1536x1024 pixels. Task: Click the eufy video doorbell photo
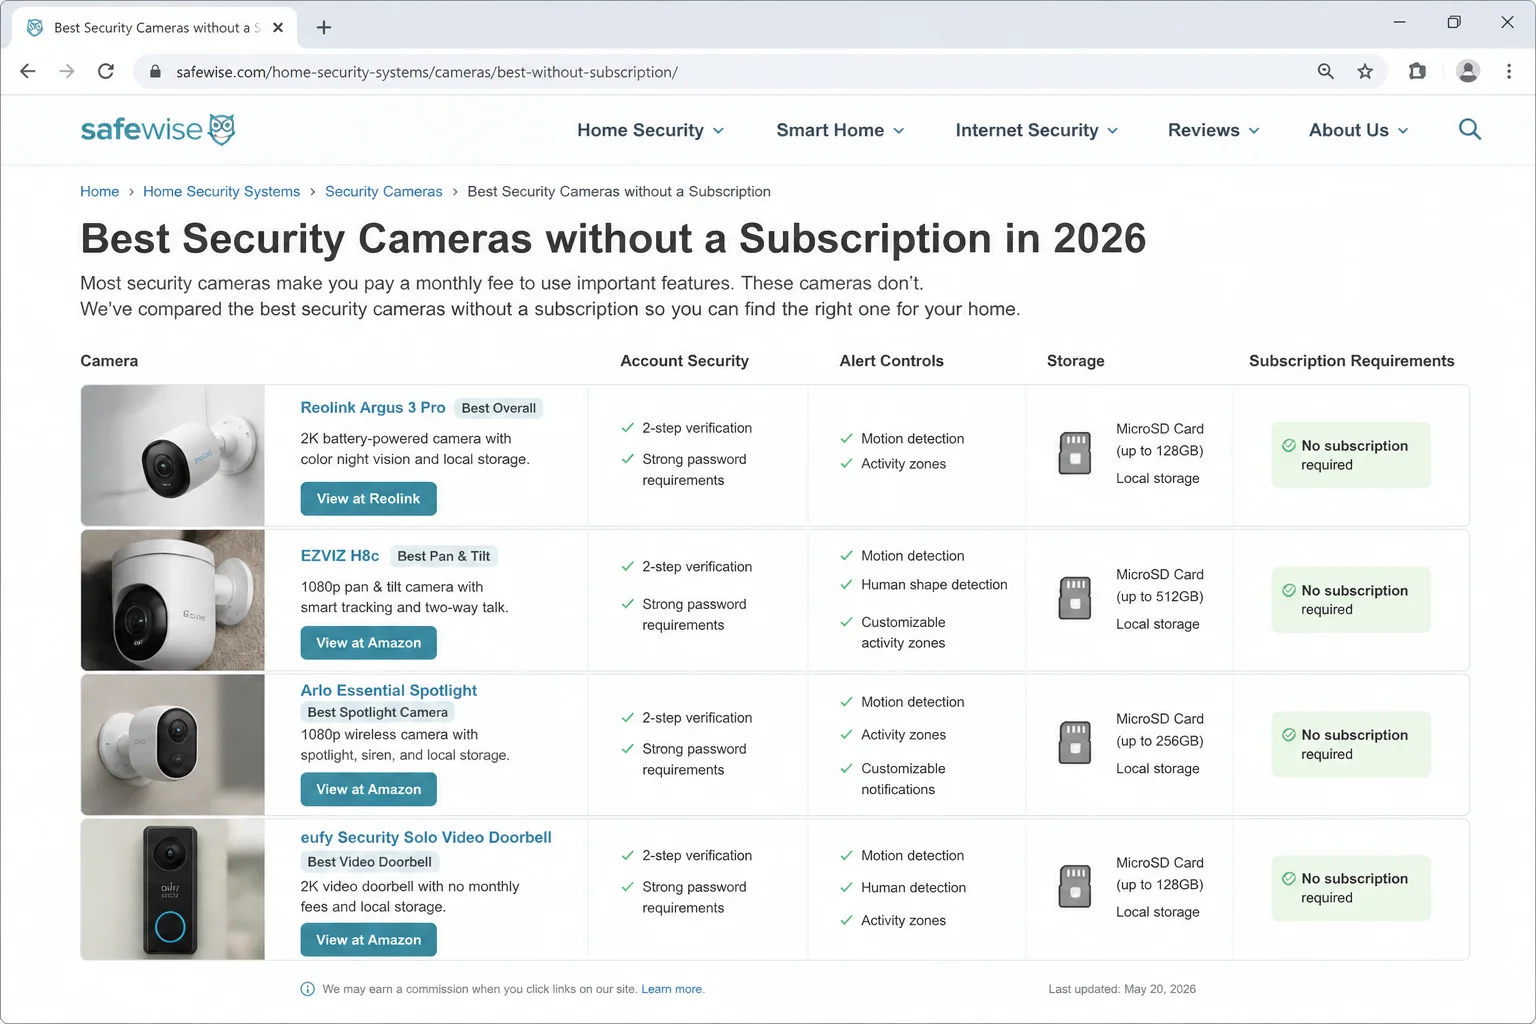pos(173,889)
